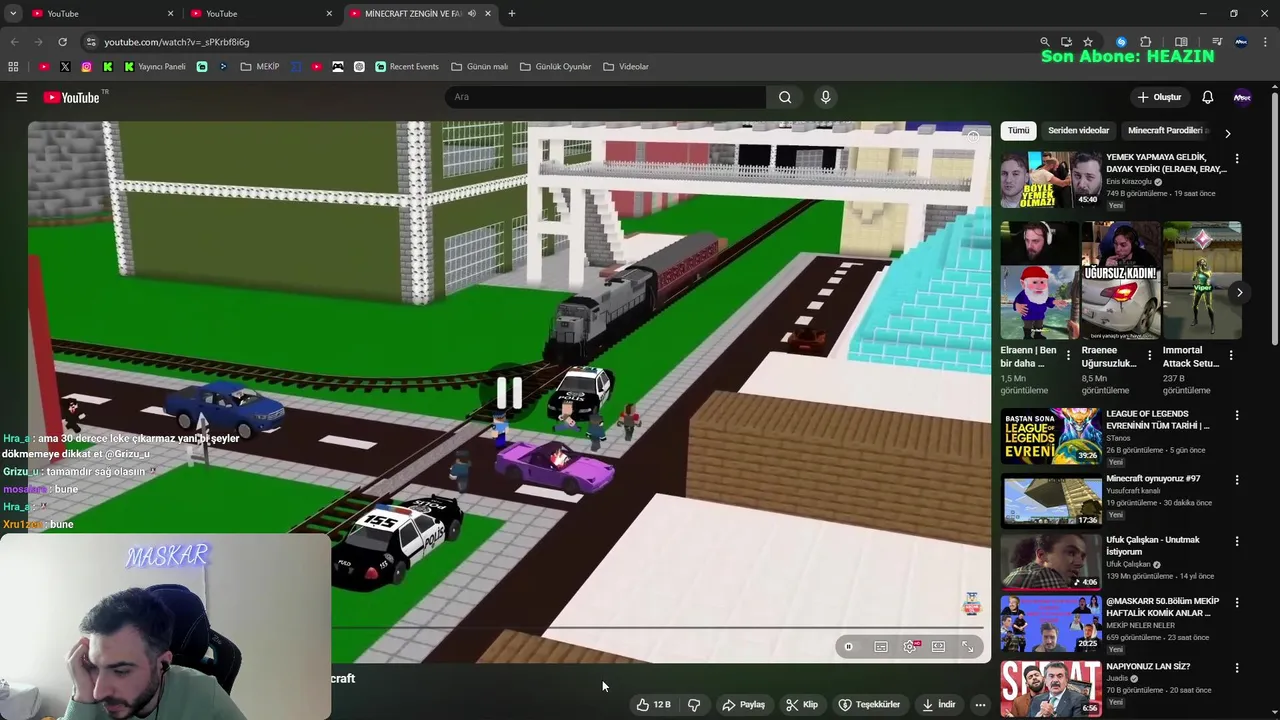Bookmark this page with star icon
The height and width of the screenshot is (720, 1280).
[1088, 42]
